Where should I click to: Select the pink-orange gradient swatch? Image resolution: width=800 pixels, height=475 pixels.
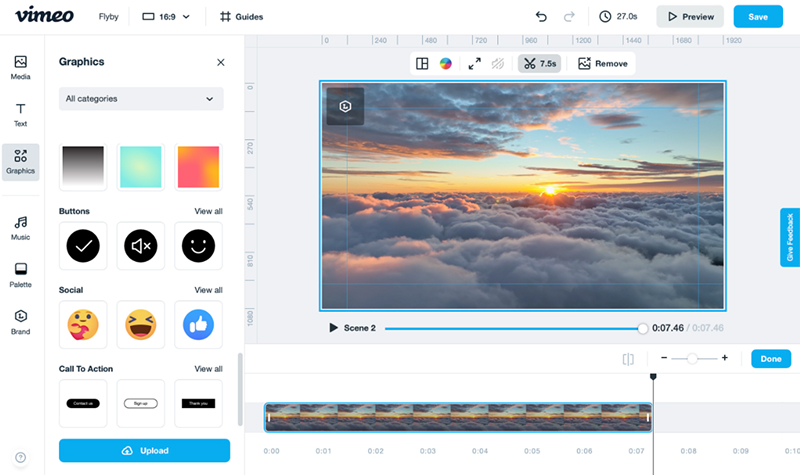(x=198, y=166)
